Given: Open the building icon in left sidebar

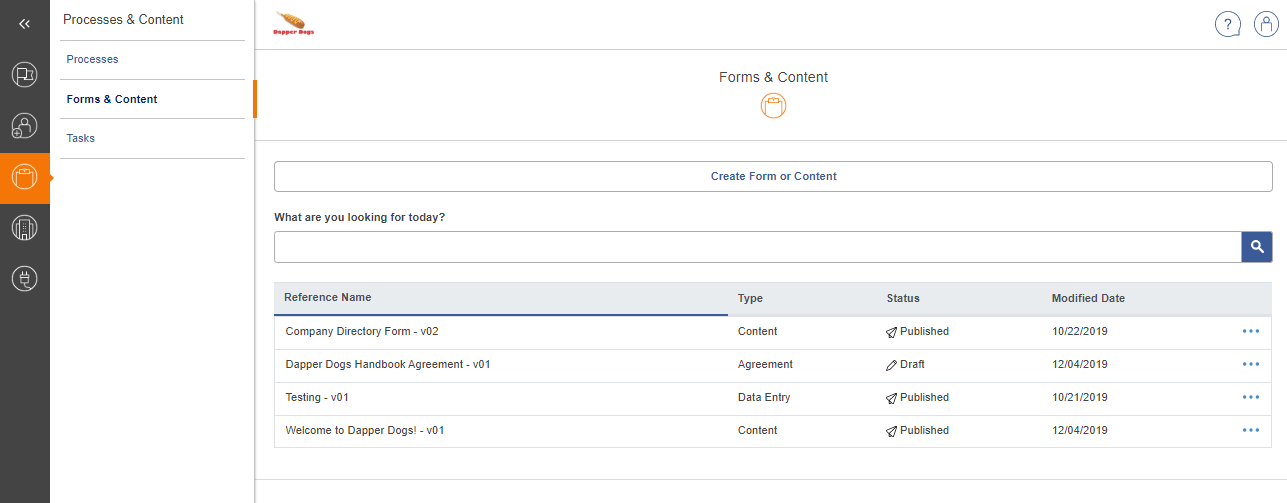Looking at the screenshot, I should (x=24, y=228).
